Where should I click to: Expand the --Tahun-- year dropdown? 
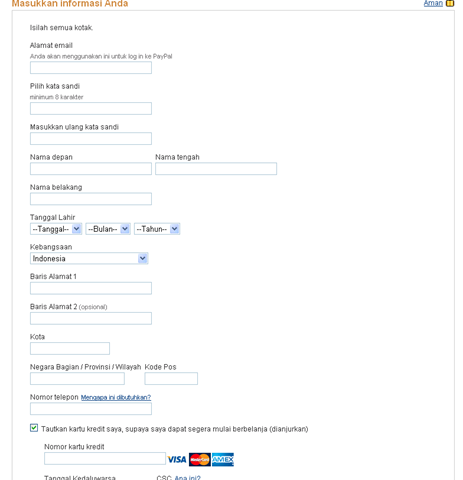pyautogui.click(x=157, y=229)
